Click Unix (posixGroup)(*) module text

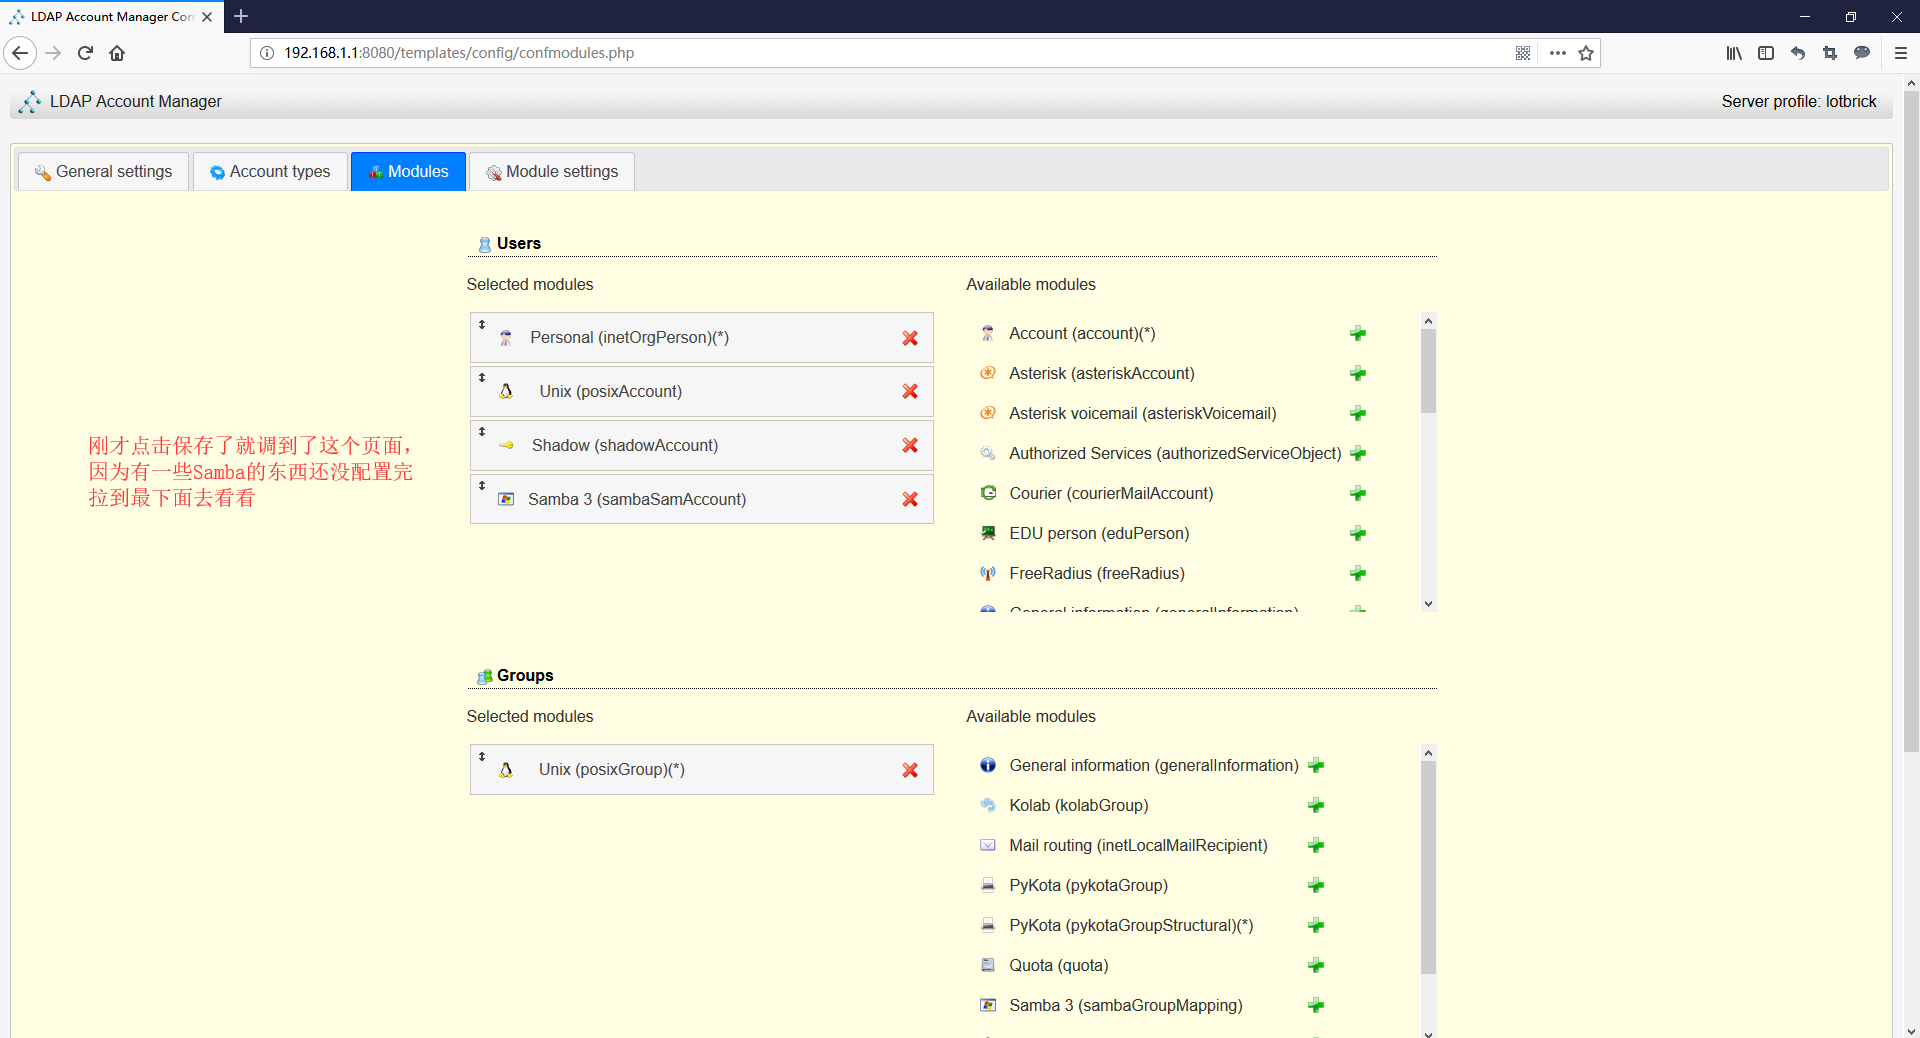click(x=612, y=770)
